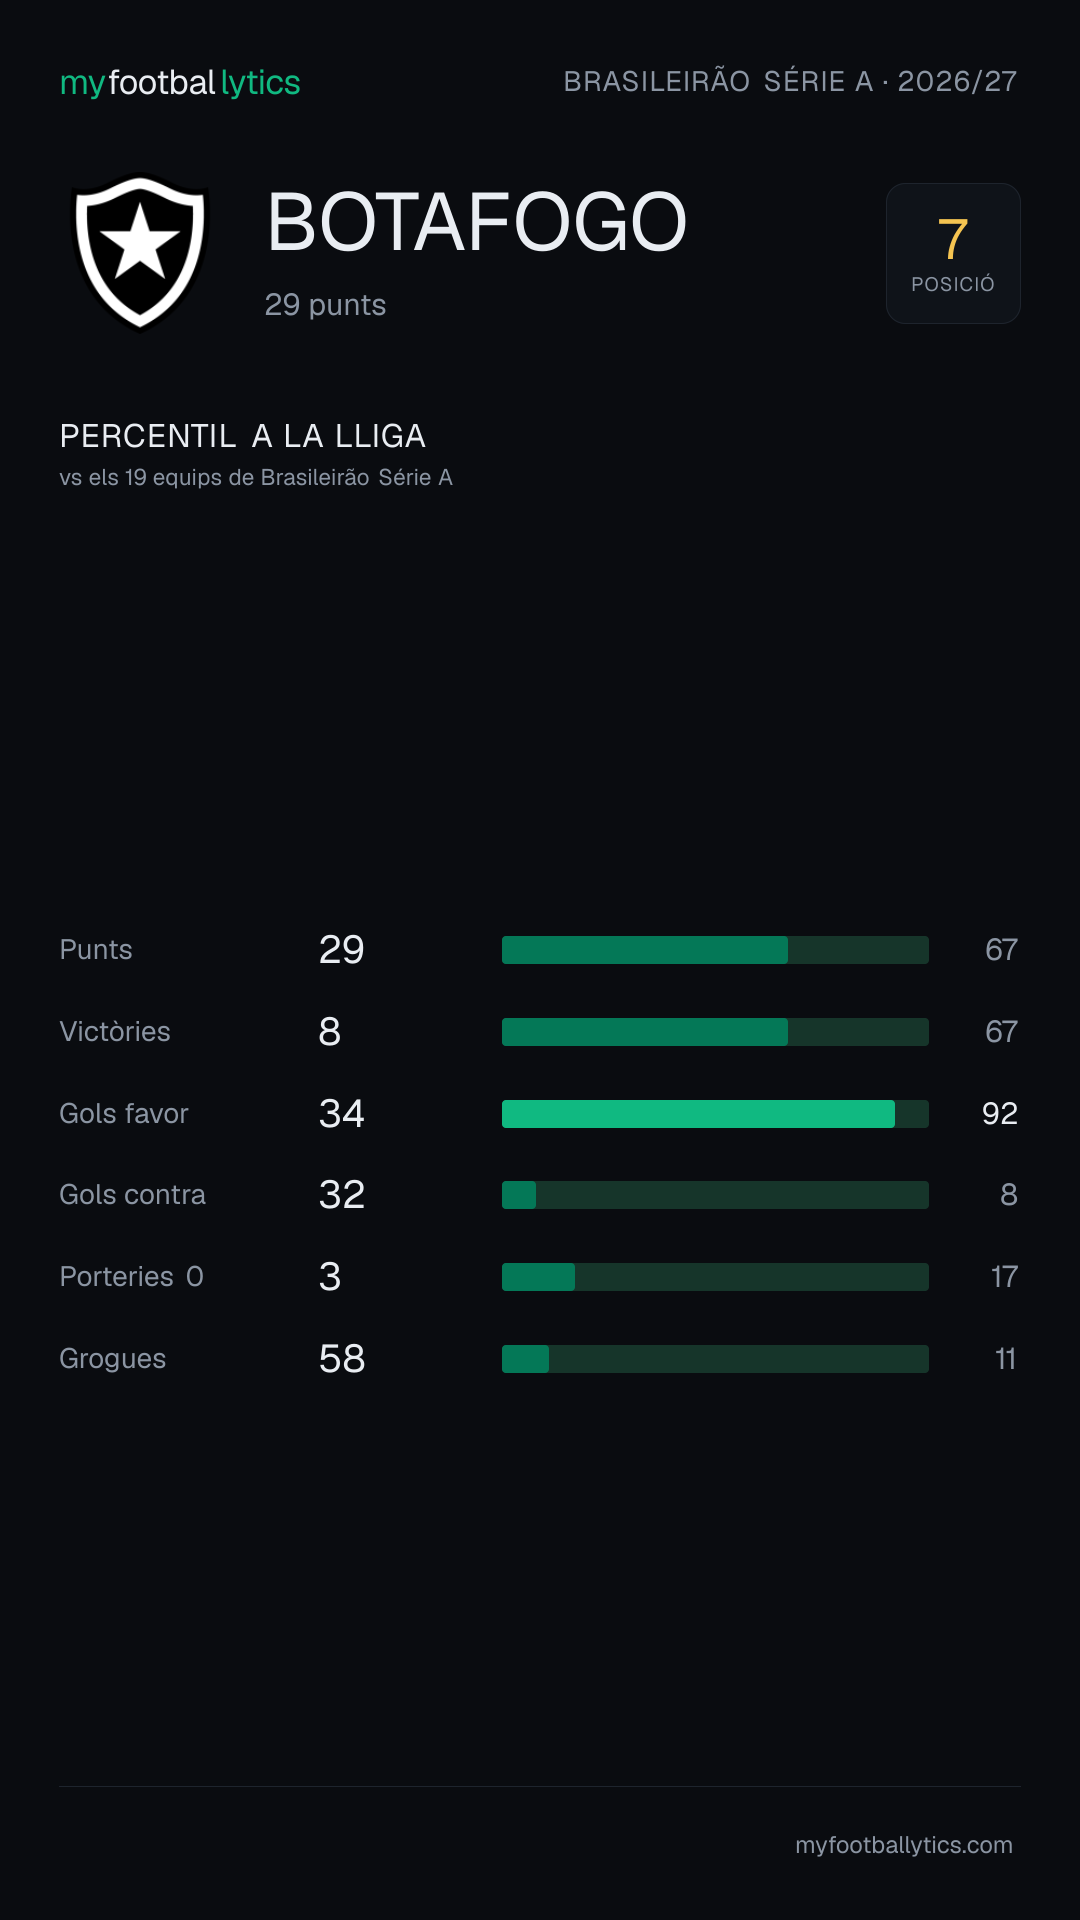Click the Gols favor bright green bar

pyautogui.click(x=698, y=1114)
